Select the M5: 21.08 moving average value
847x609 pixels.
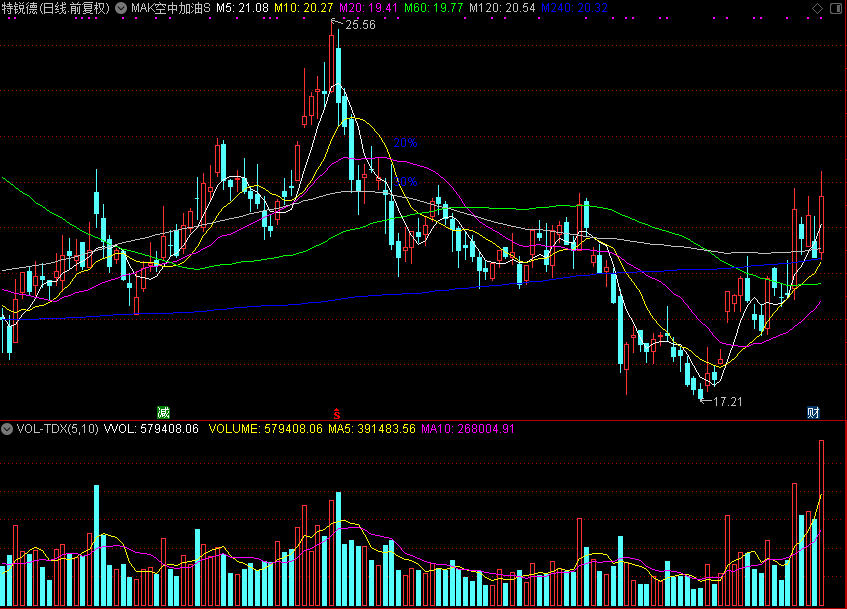tap(243, 8)
